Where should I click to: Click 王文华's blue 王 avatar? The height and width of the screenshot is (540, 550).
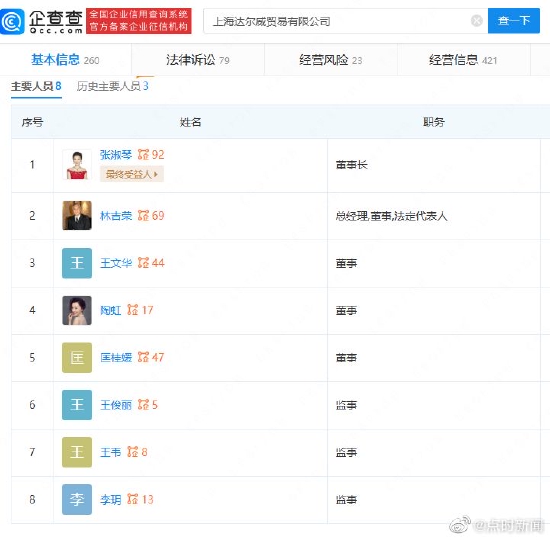77,263
